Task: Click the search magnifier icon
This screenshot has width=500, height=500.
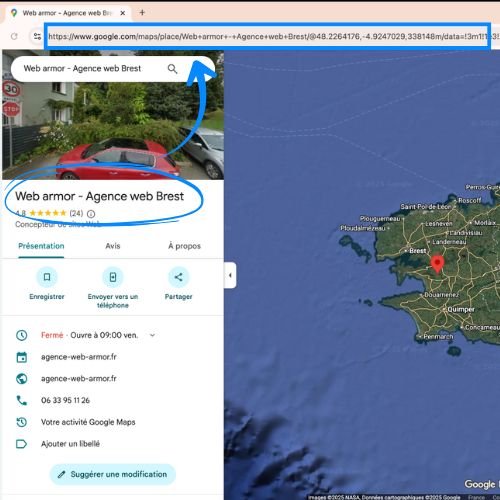Action: point(172,69)
